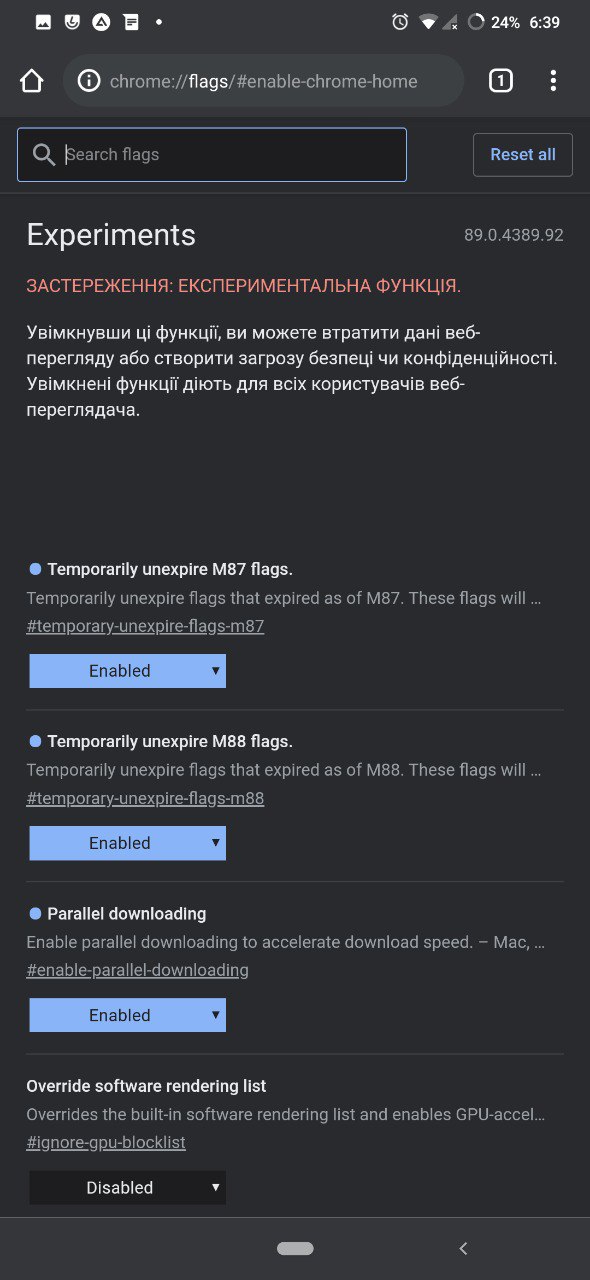Open the Enabled dropdown for Parallel downloading
Image resolution: width=590 pixels, height=1280 pixels.
[128, 1015]
